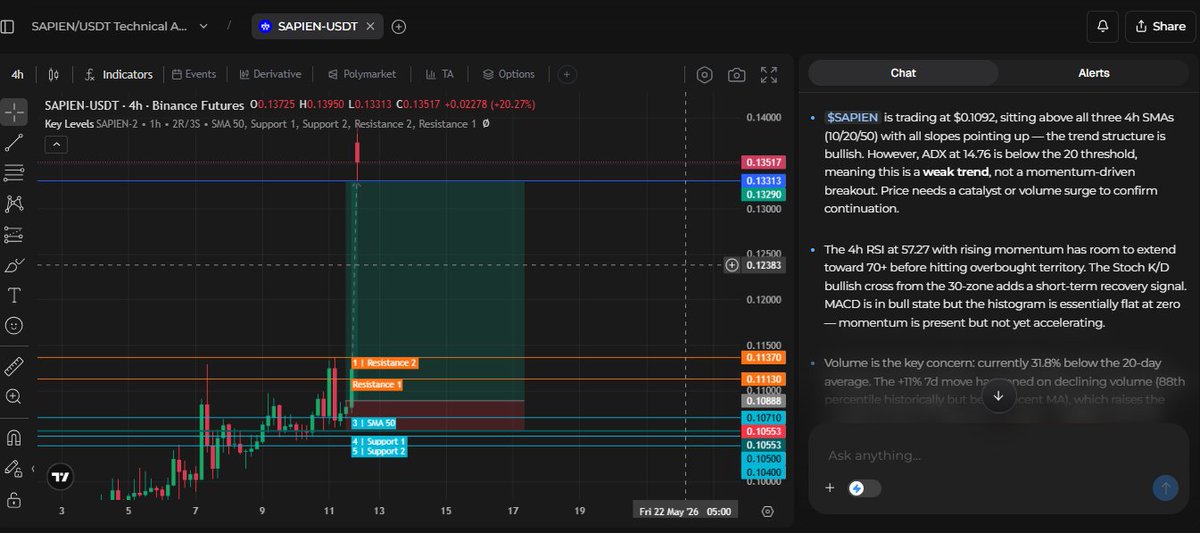Click the Resistance 1 level label

[377, 384]
